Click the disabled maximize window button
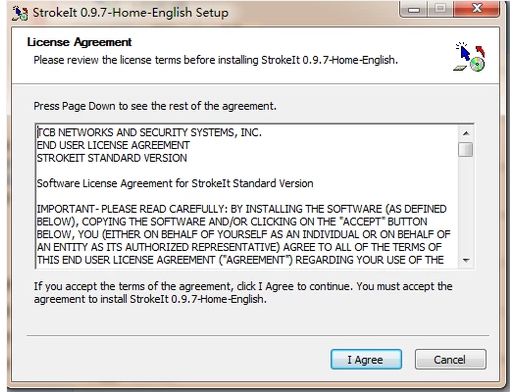Image resolution: width=510 pixels, height=392 pixels. point(440,9)
